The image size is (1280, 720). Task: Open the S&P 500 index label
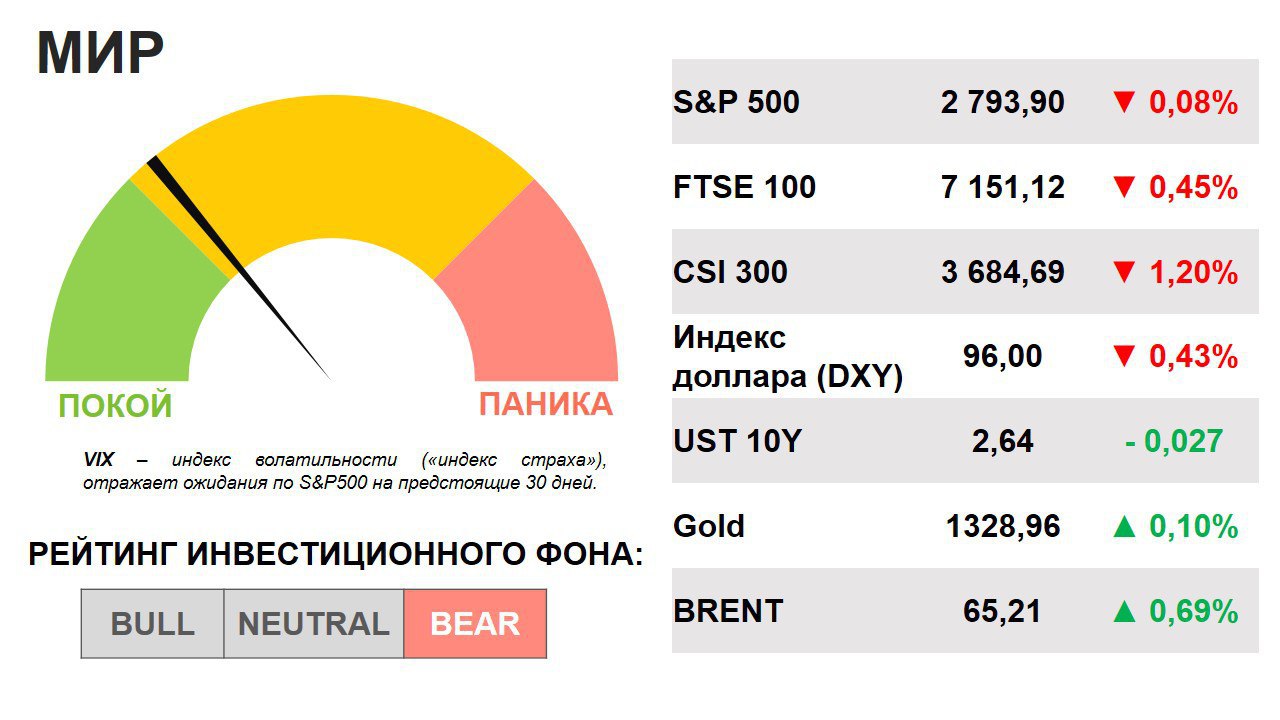[x=736, y=102]
